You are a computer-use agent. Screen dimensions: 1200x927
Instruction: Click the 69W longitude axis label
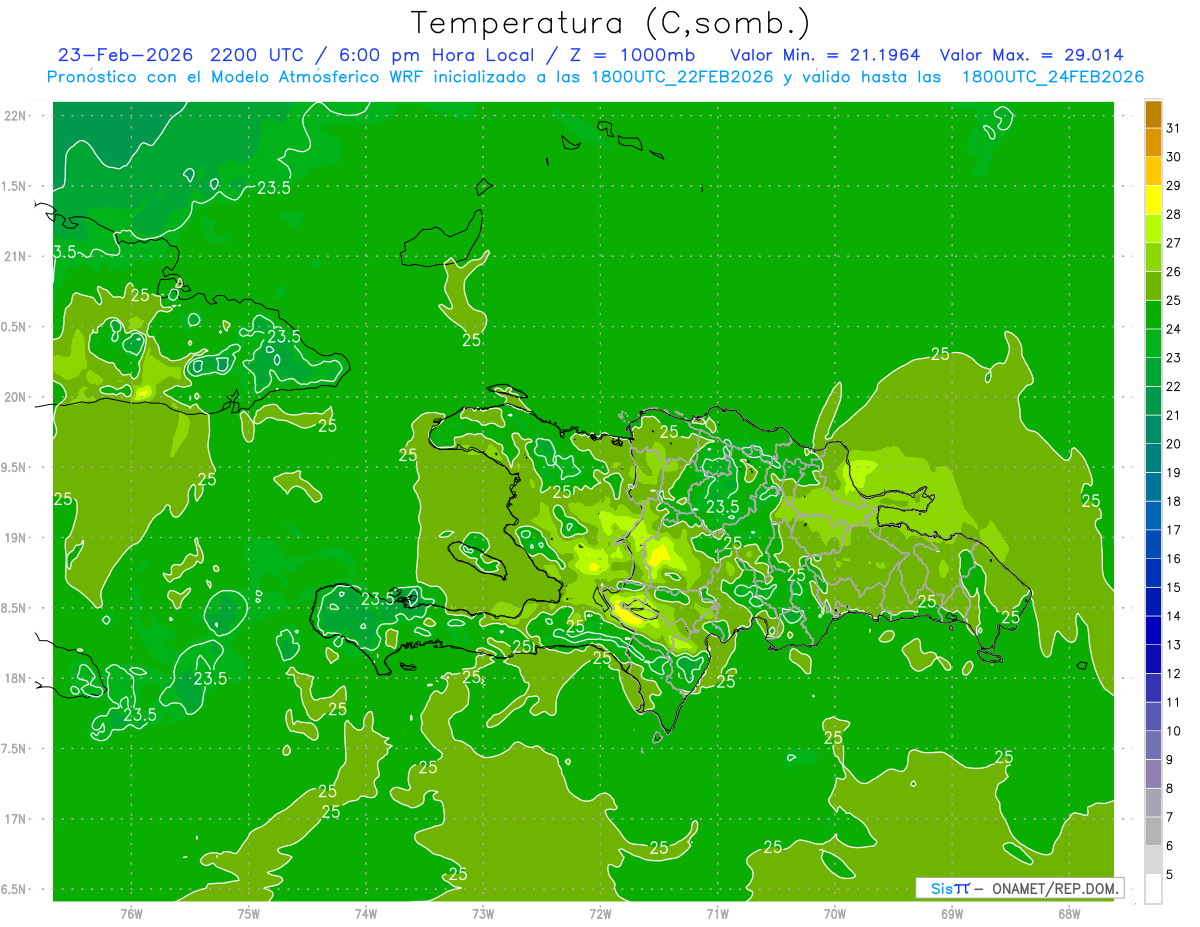tap(952, 913)
